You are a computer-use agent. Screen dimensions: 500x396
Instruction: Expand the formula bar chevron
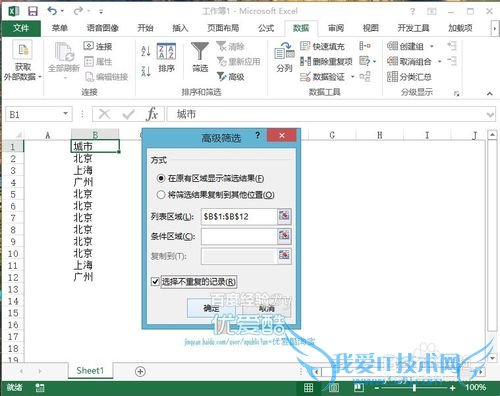490,115
